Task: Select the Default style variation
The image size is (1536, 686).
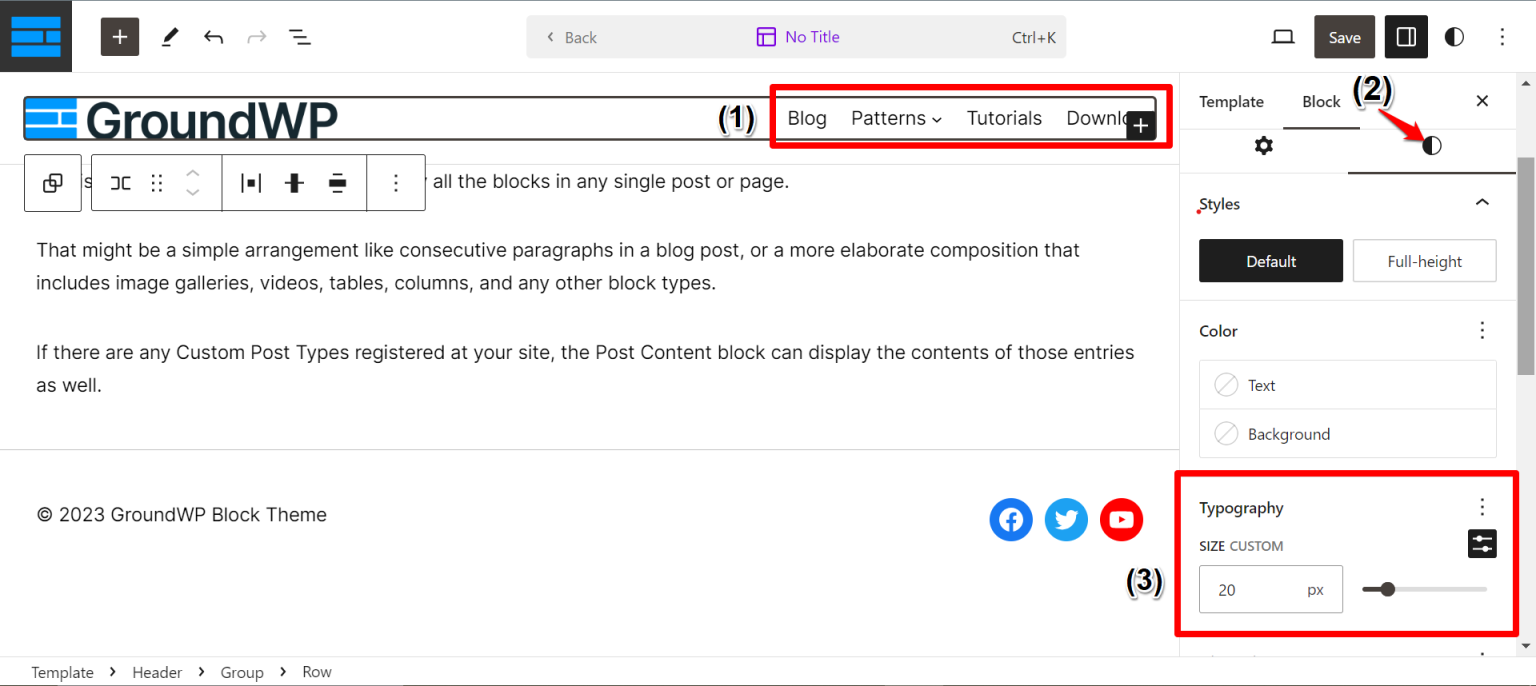Action: click(x=1270, y=261)
